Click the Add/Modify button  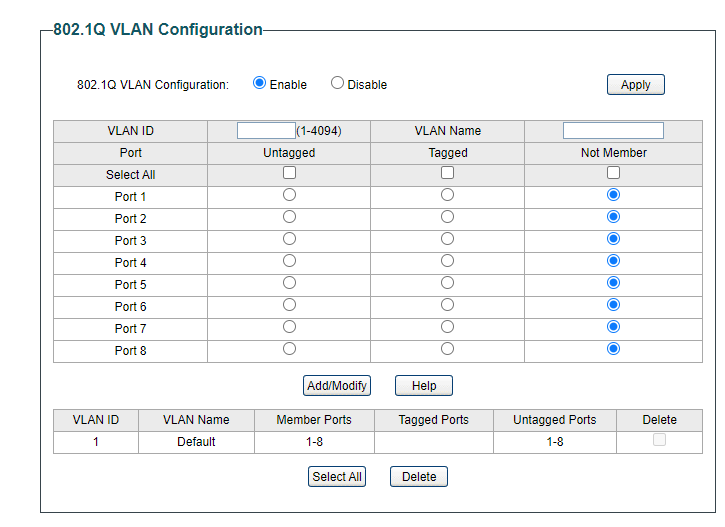click(x=337, y=385)
